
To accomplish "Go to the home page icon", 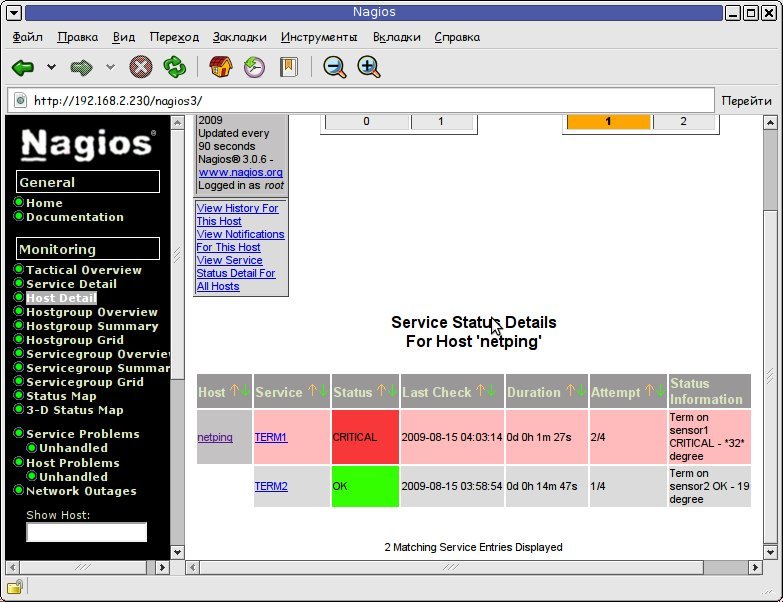I will pos(221,66).
